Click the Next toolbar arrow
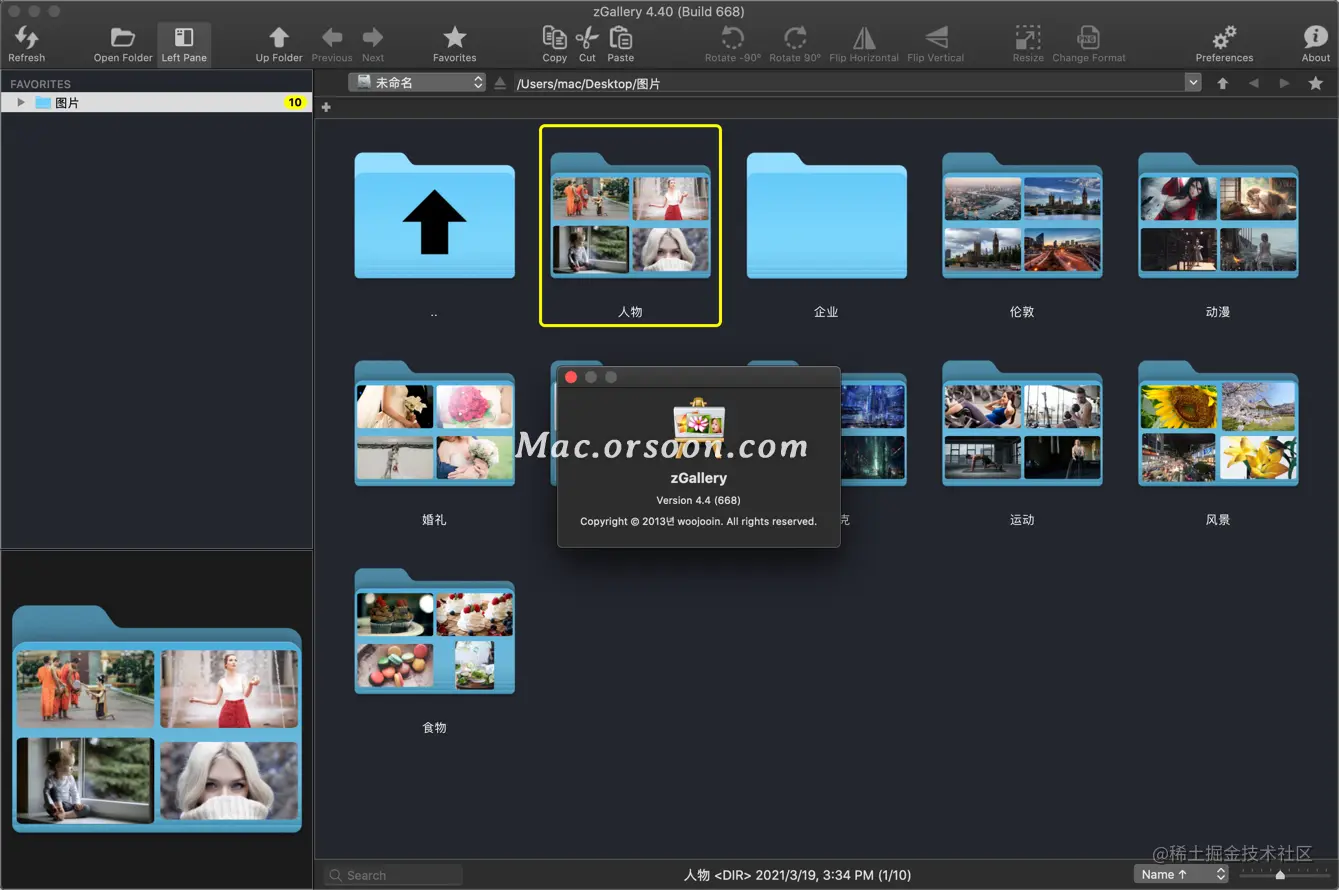Screen dimensions: 1339x890 click(x=373, y=38)
